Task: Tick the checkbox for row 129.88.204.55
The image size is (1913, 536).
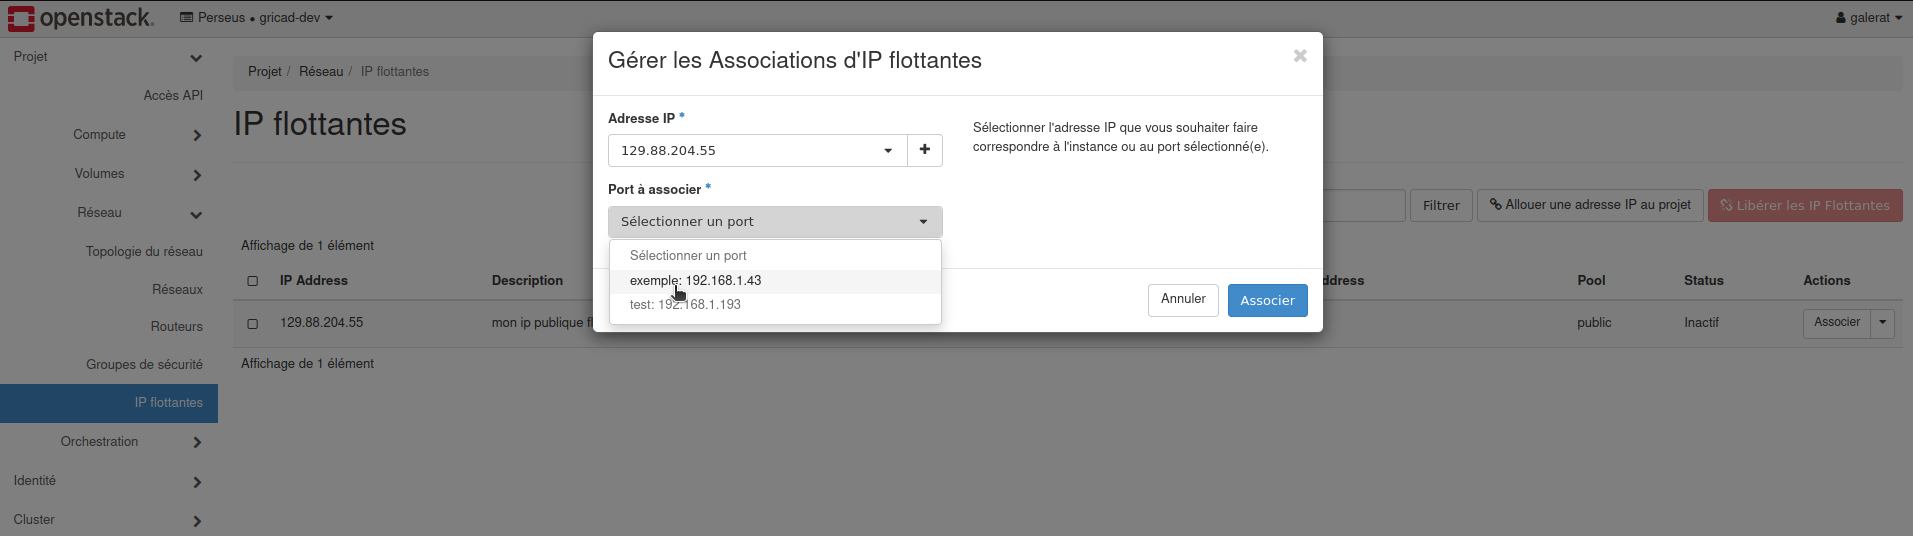Action: coord(253,324)
